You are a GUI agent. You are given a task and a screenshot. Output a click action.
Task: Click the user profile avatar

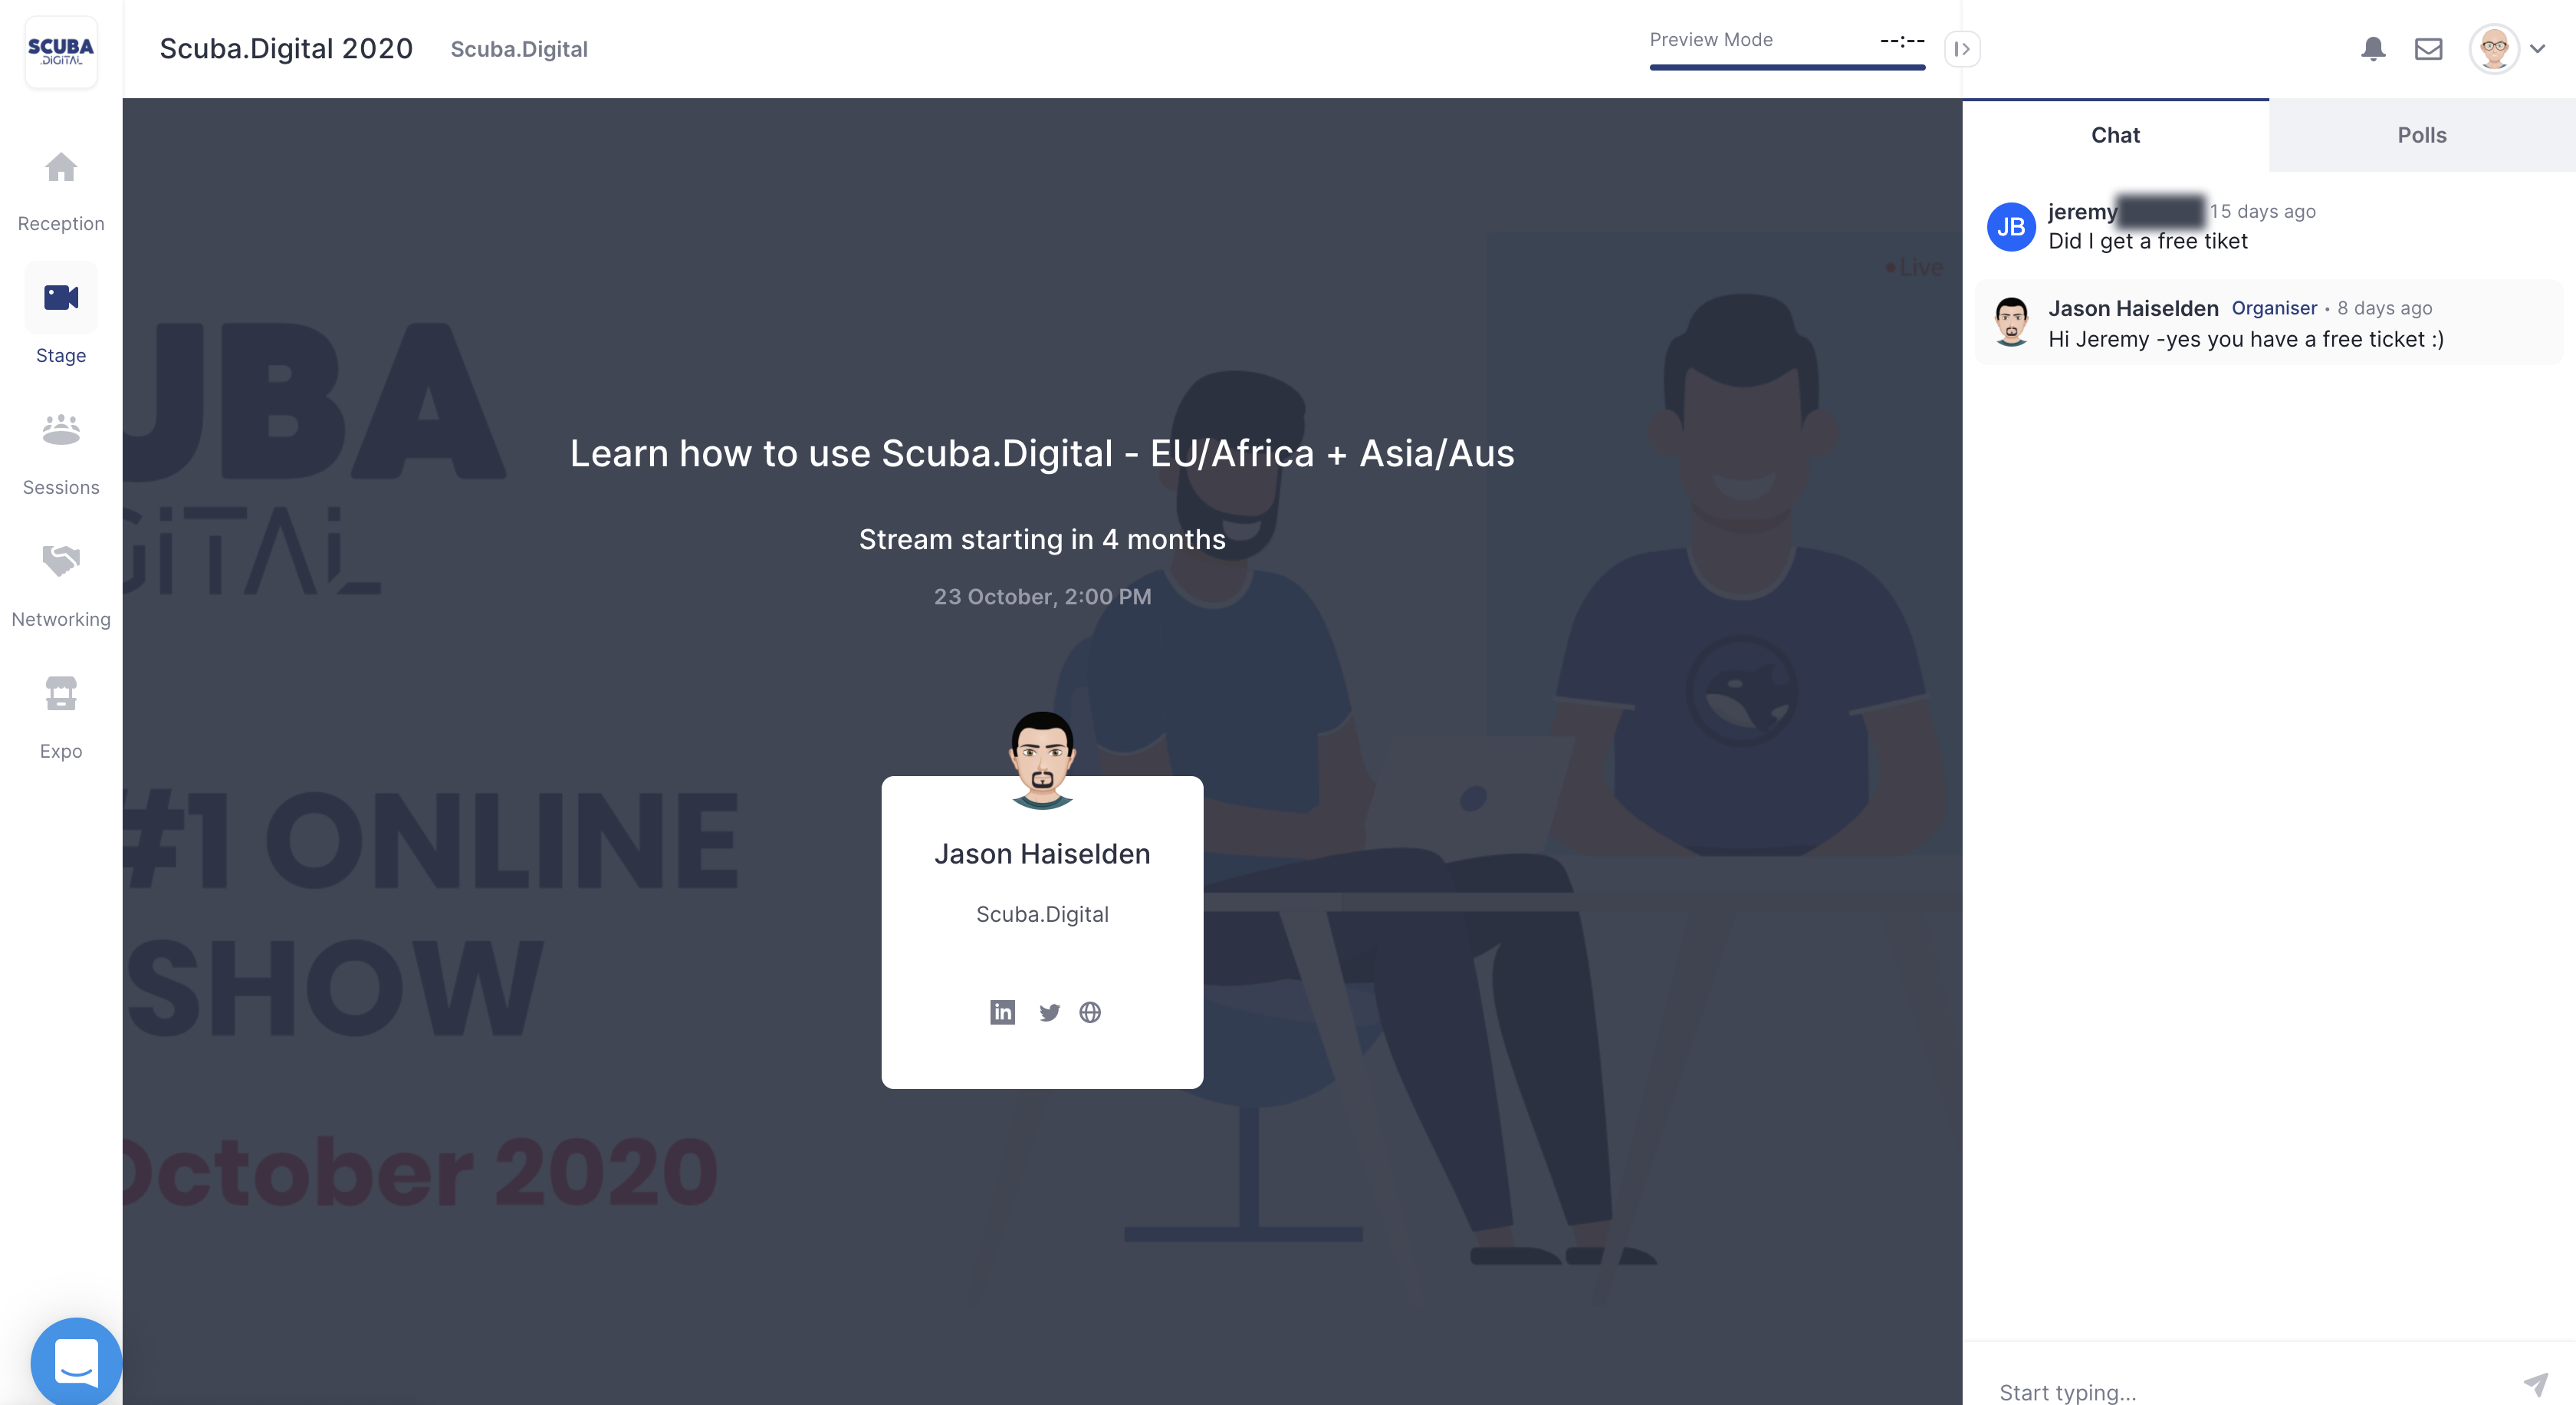[x=2494, y=48]
